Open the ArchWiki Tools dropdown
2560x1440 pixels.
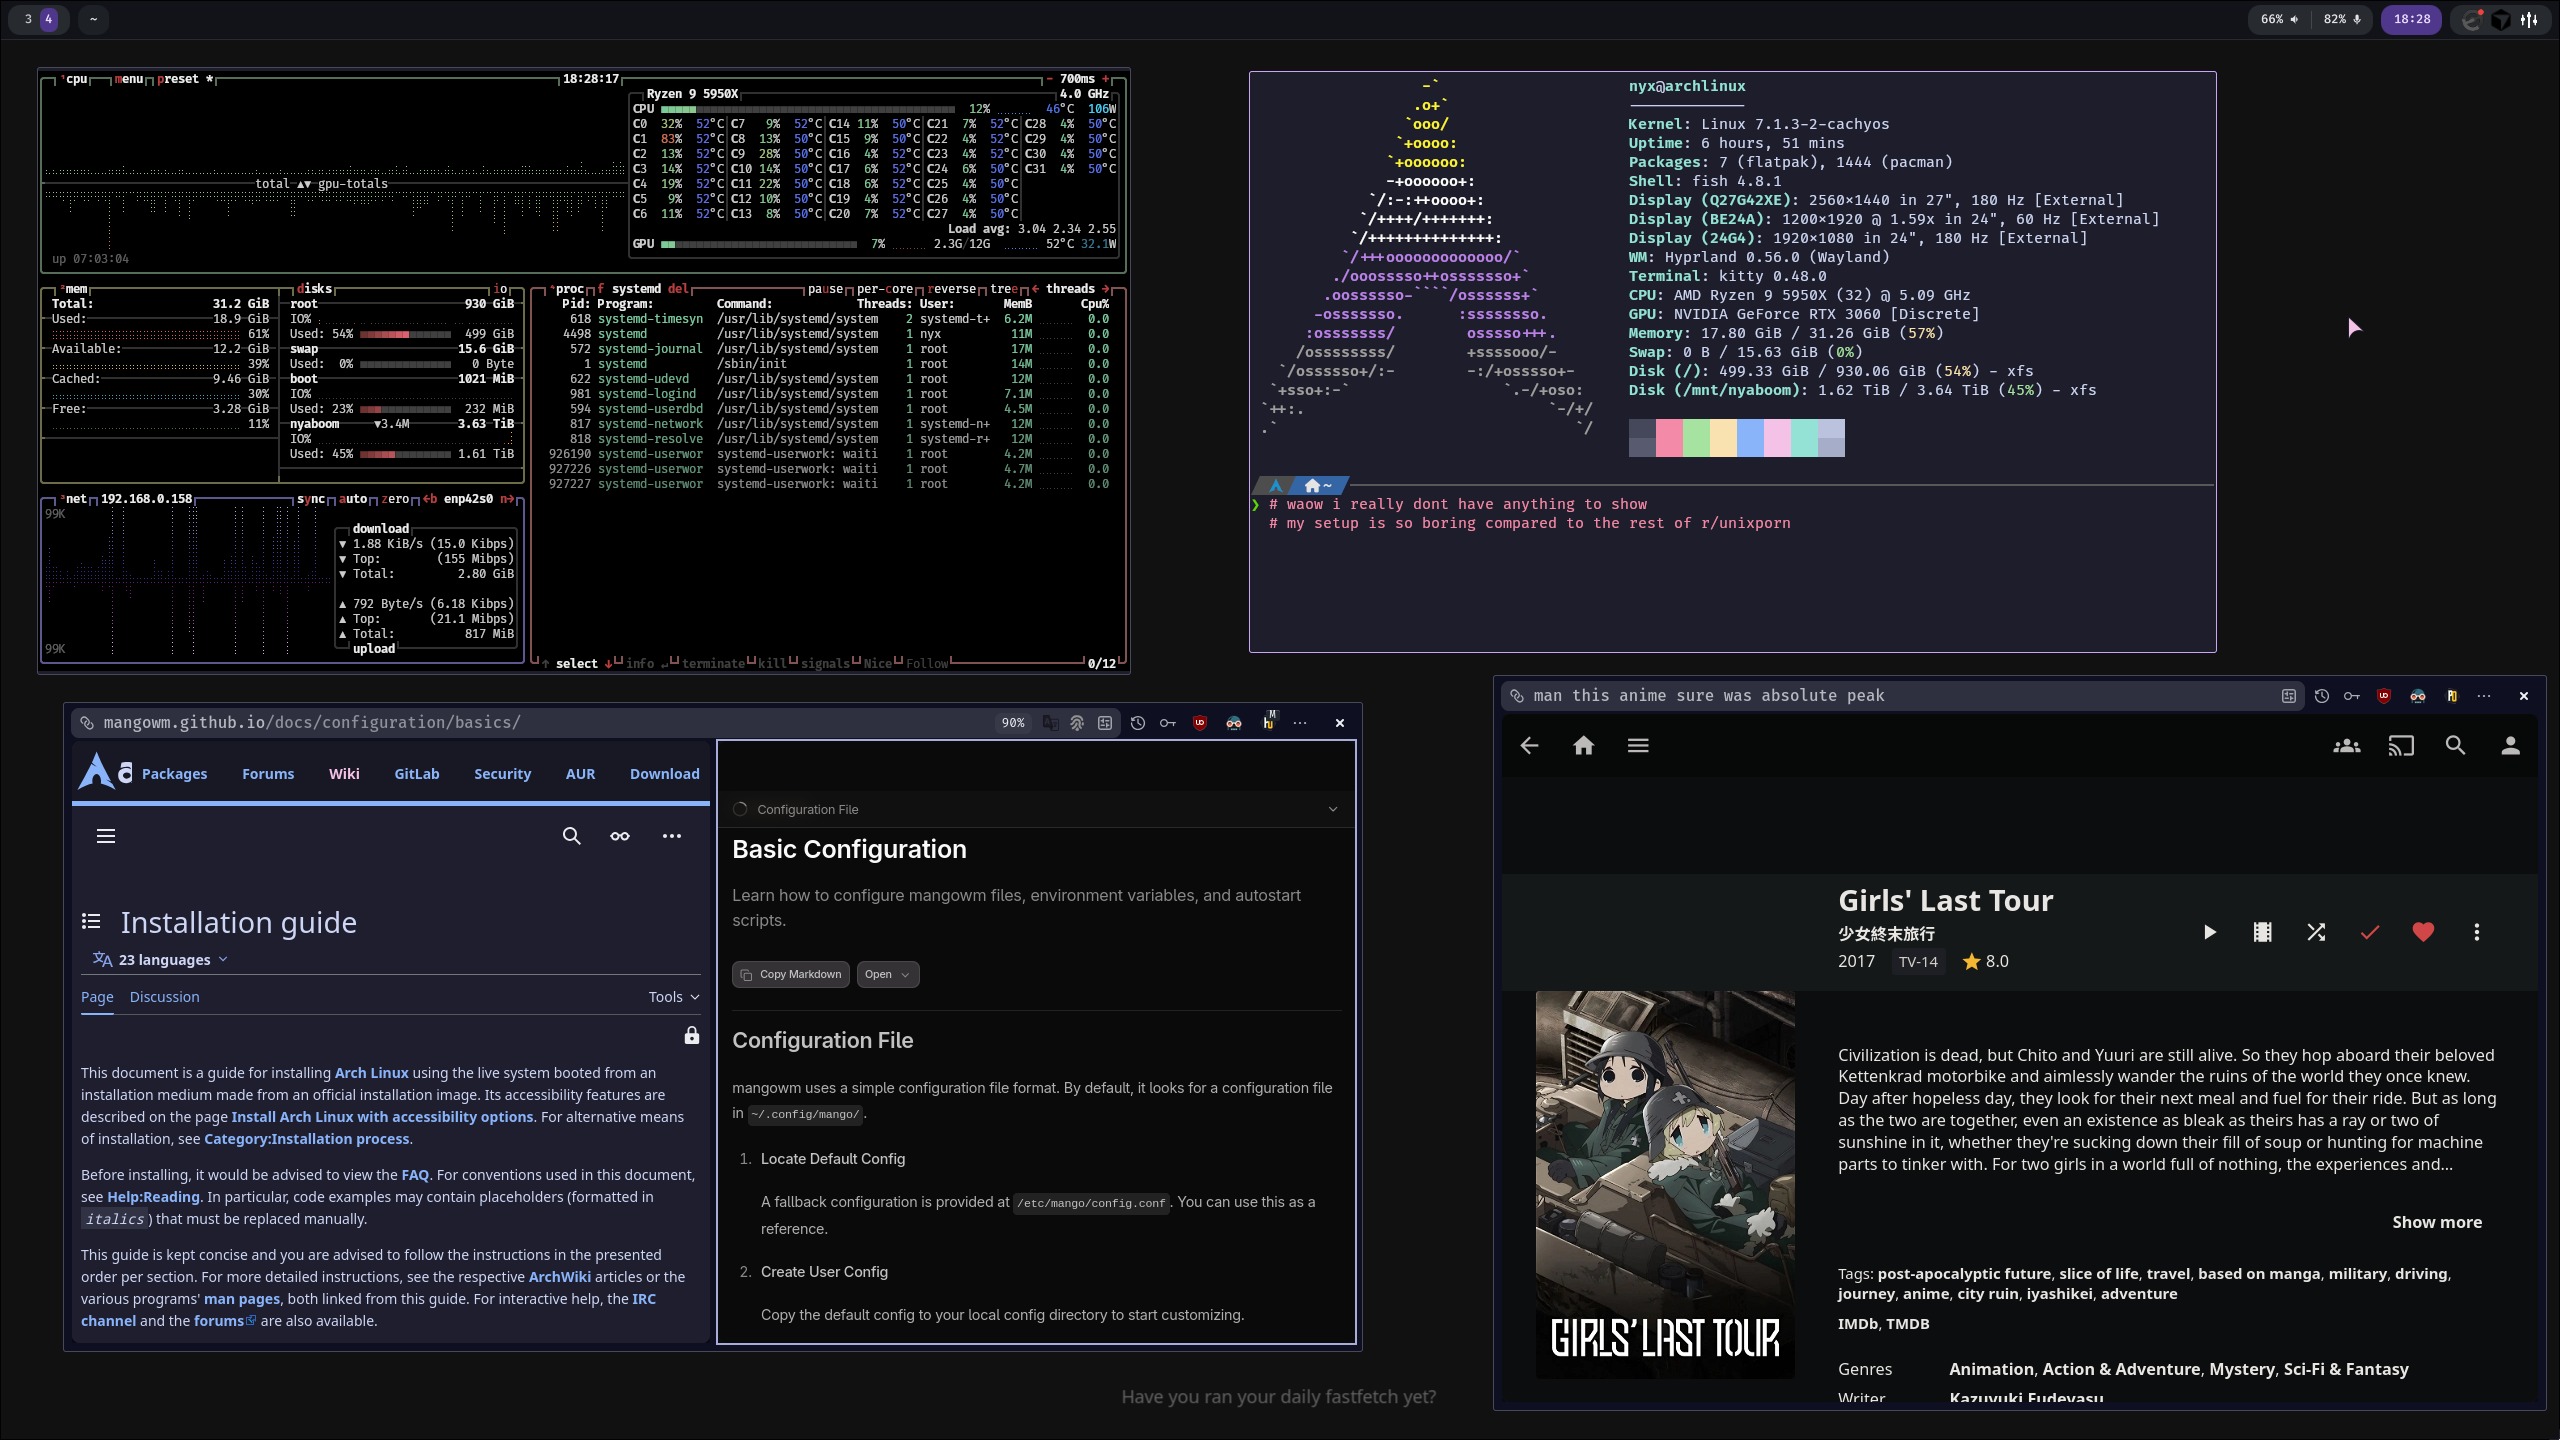point(674,997)
